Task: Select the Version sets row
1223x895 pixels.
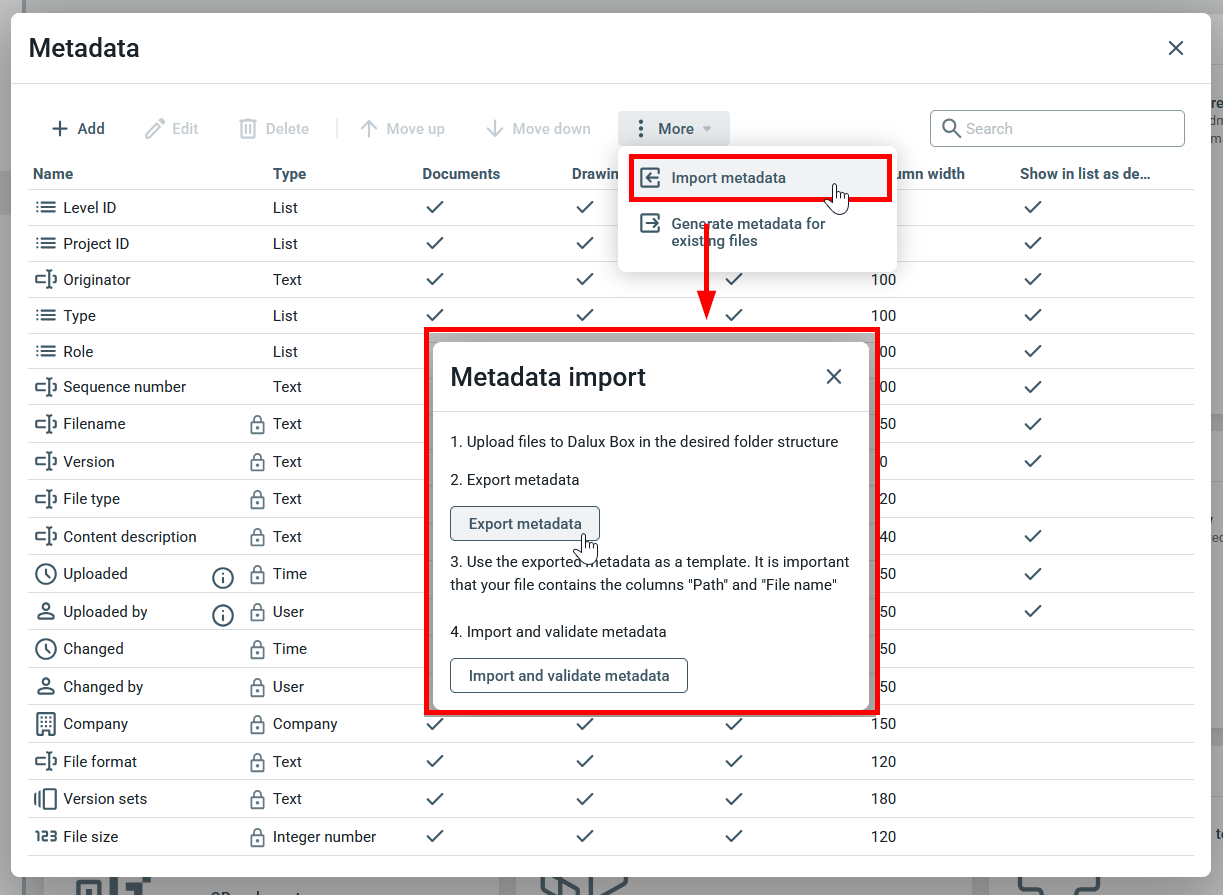Action: click(x=105, y=799)
